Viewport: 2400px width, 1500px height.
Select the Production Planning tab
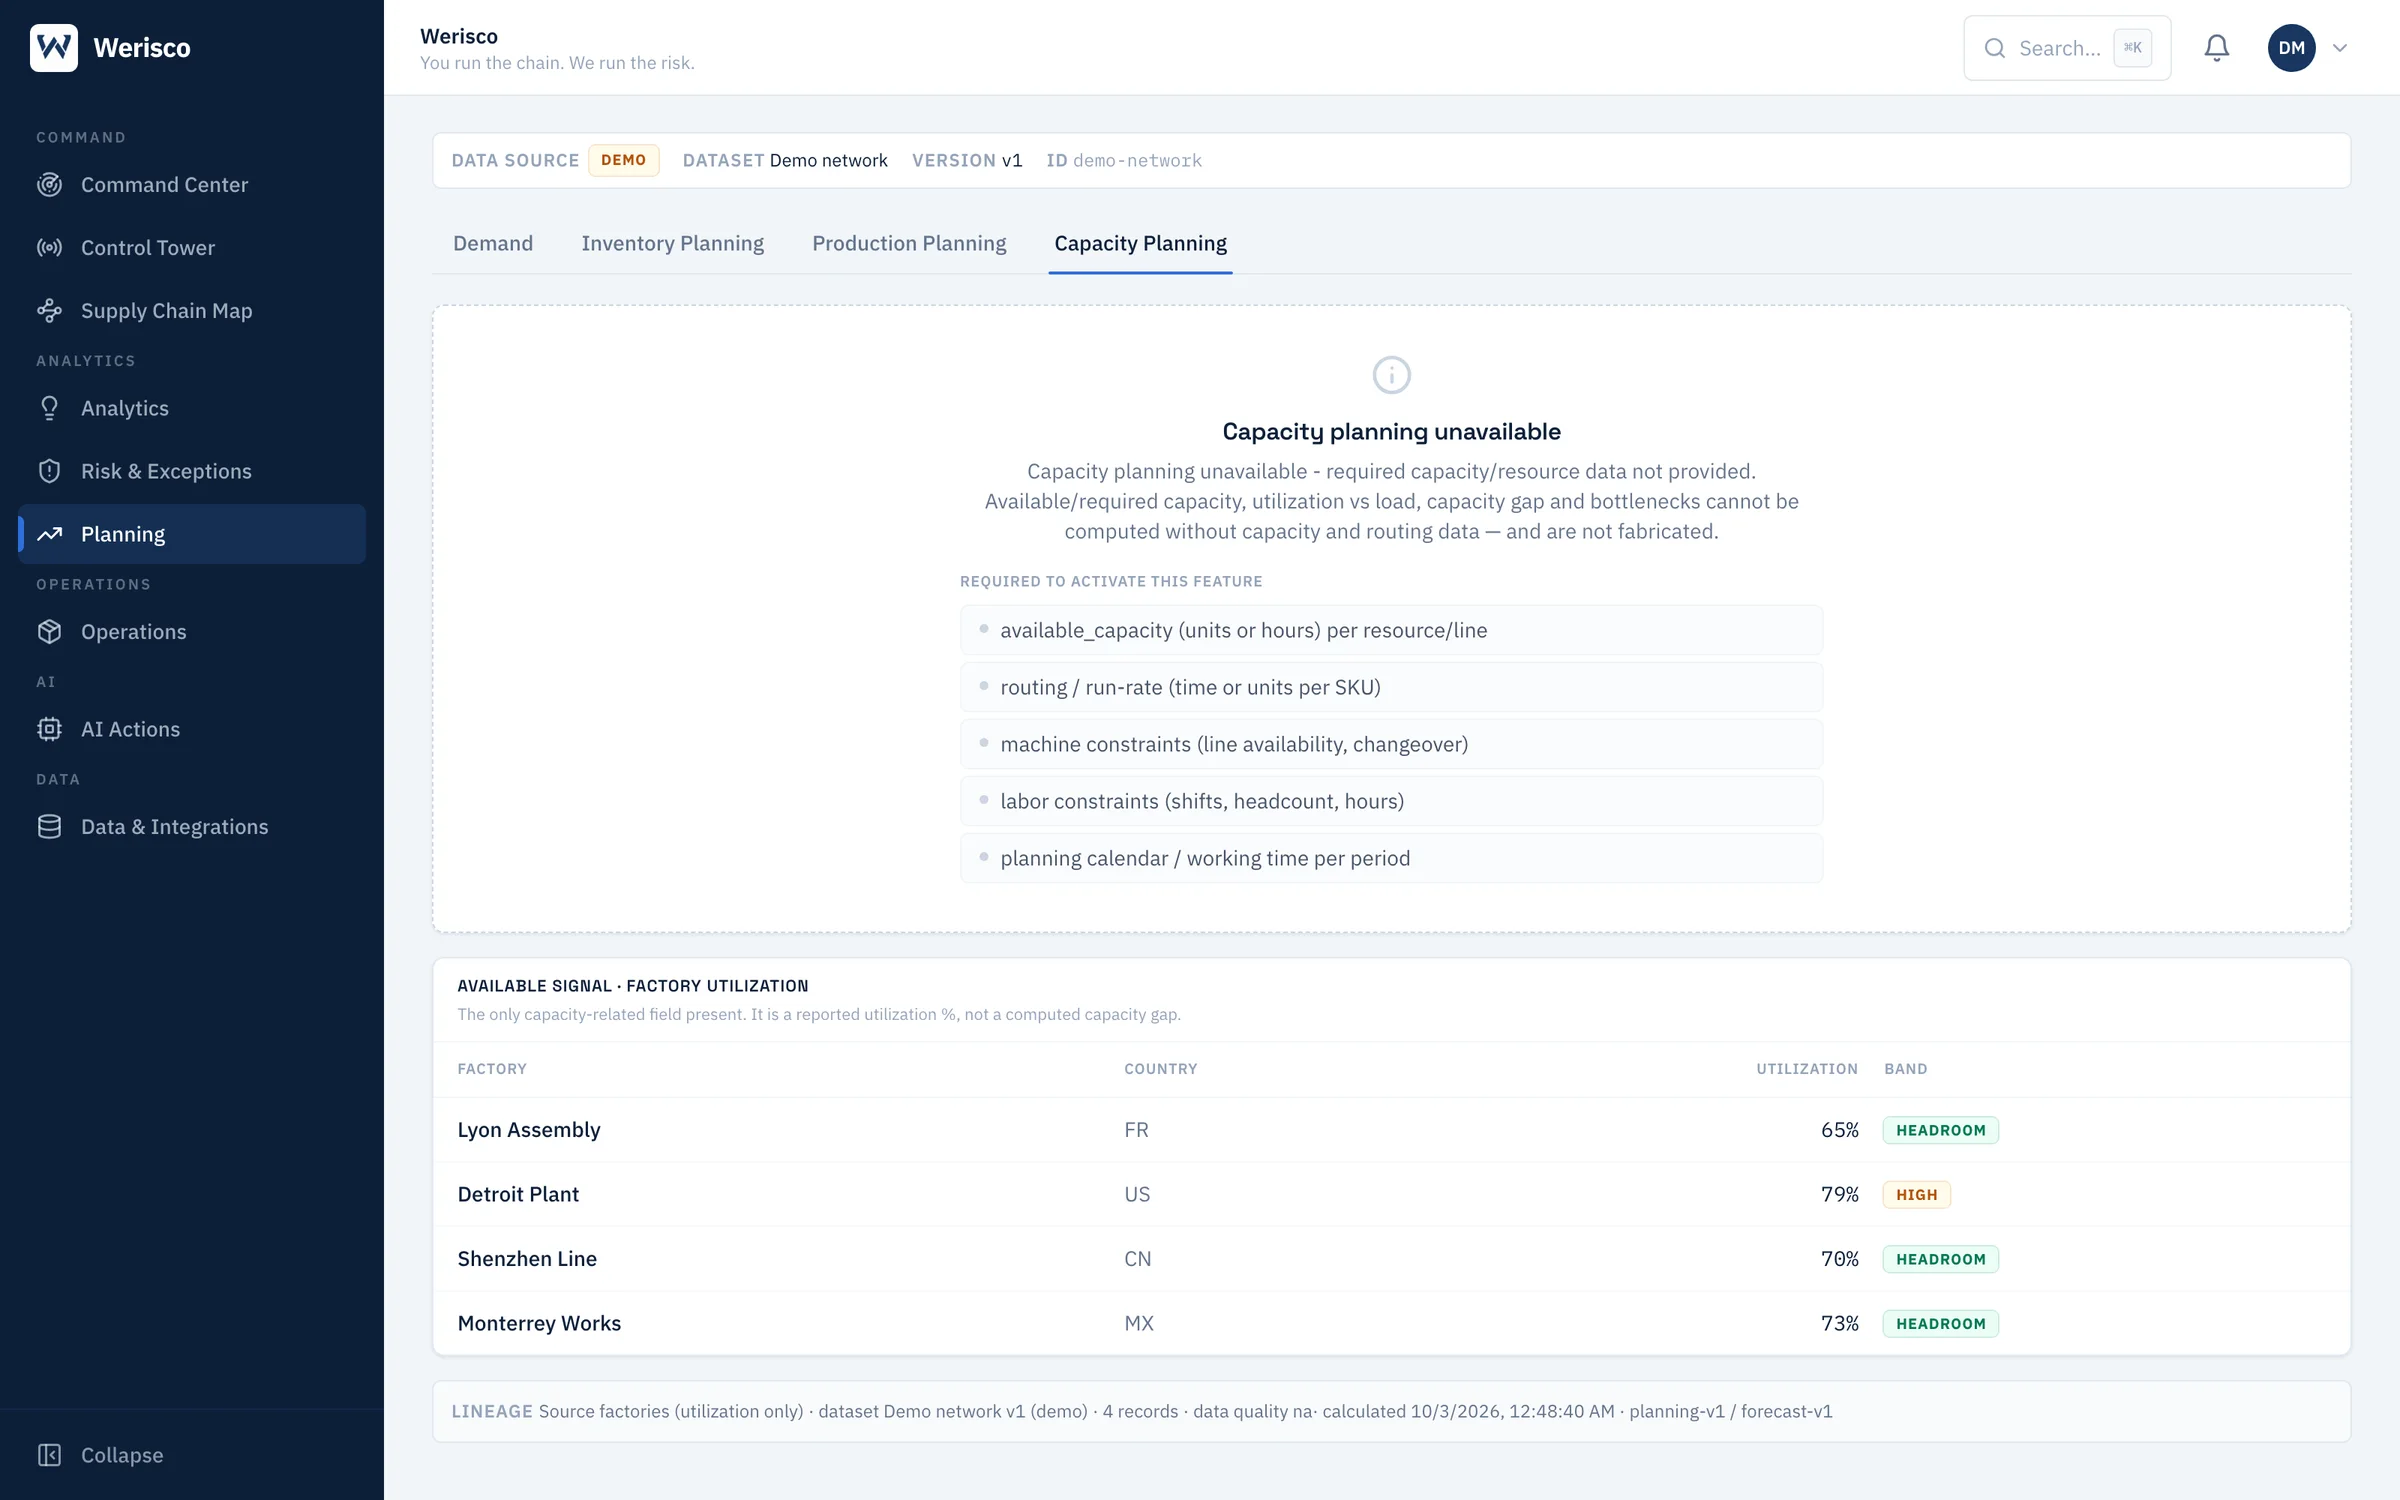pos(909,243)
